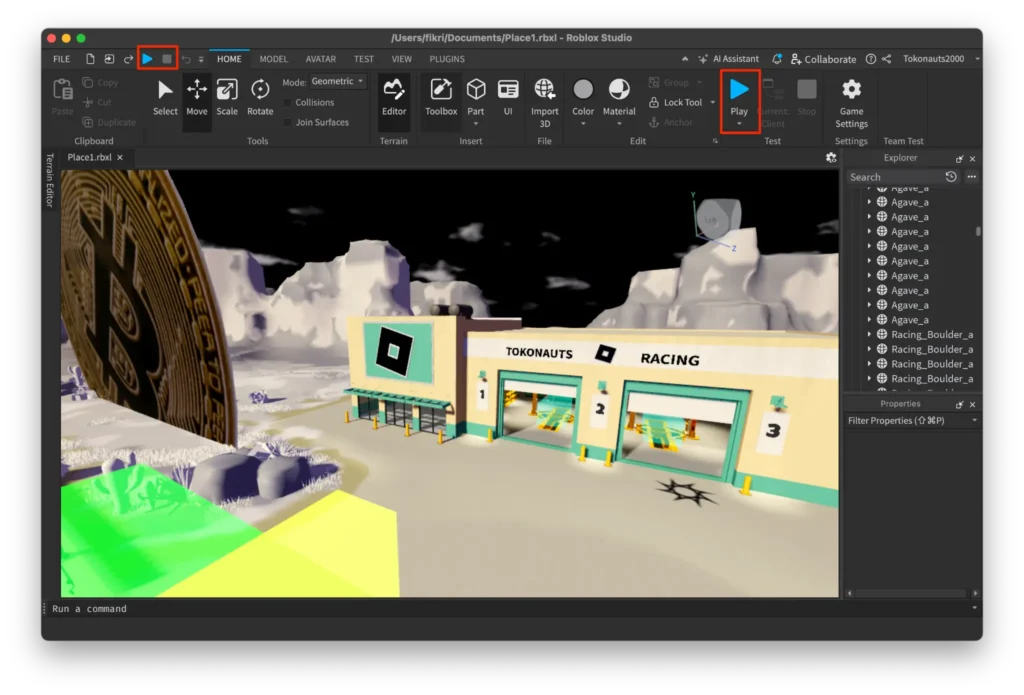
Task: Switch to the HOME ribbon tab
Action: click(x=229, y=59)
